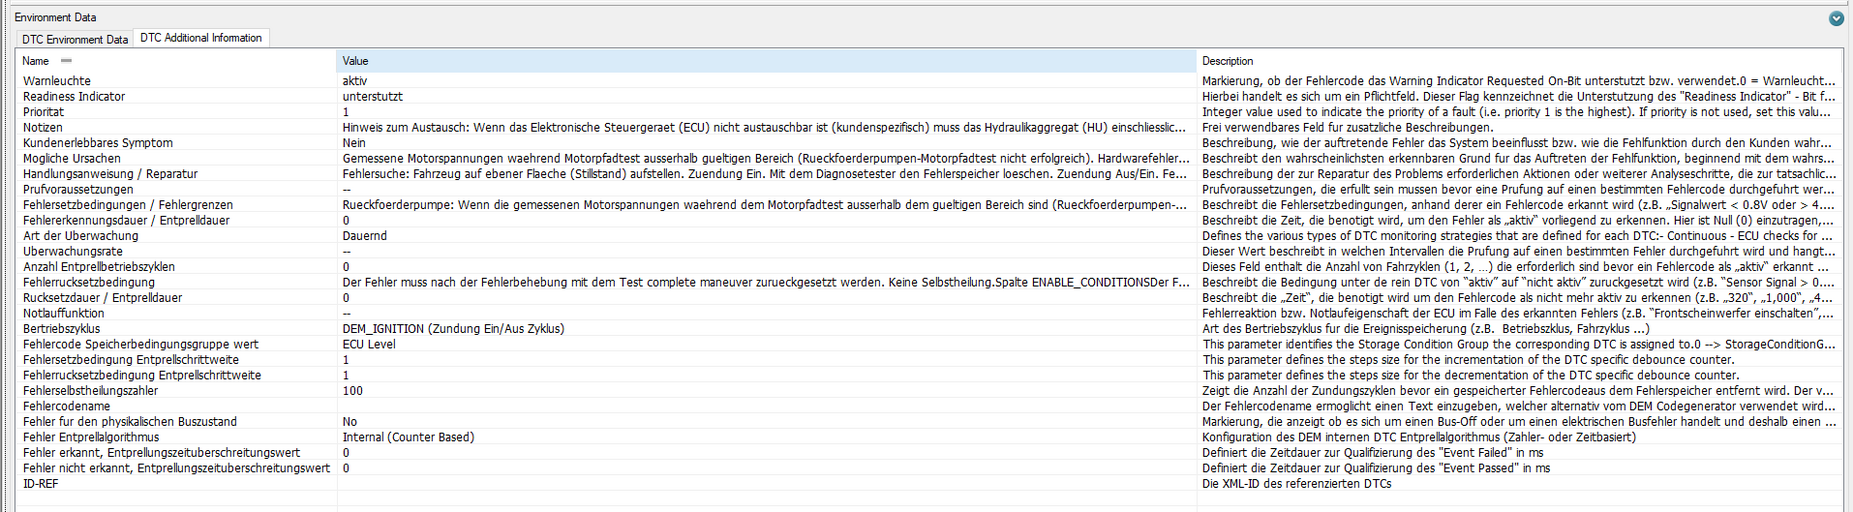Select the Readiness Indicator row
Image resolution: width=1853 pixels, height=512 pixels.
click(74, 97)
